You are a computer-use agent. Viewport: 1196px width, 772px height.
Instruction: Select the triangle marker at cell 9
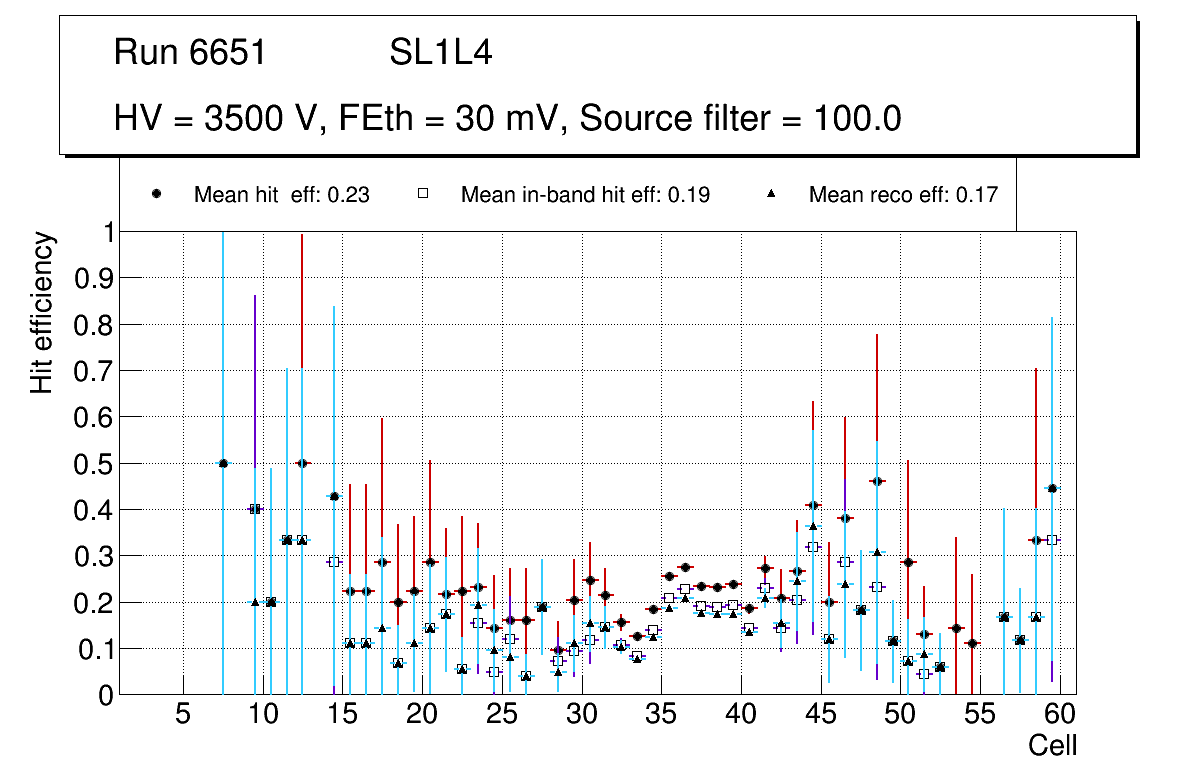[x=255, y=602]
